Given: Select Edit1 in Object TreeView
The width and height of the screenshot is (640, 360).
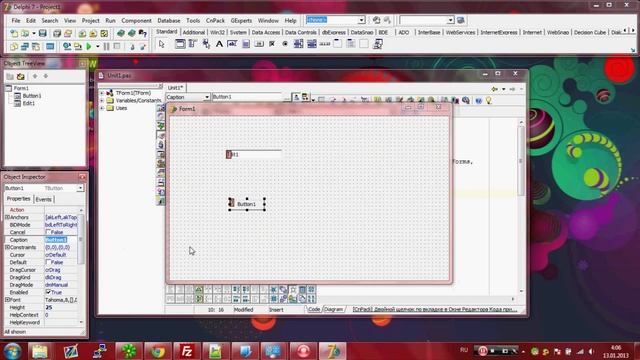Looking at the screenshot, I should pos(29,103).
